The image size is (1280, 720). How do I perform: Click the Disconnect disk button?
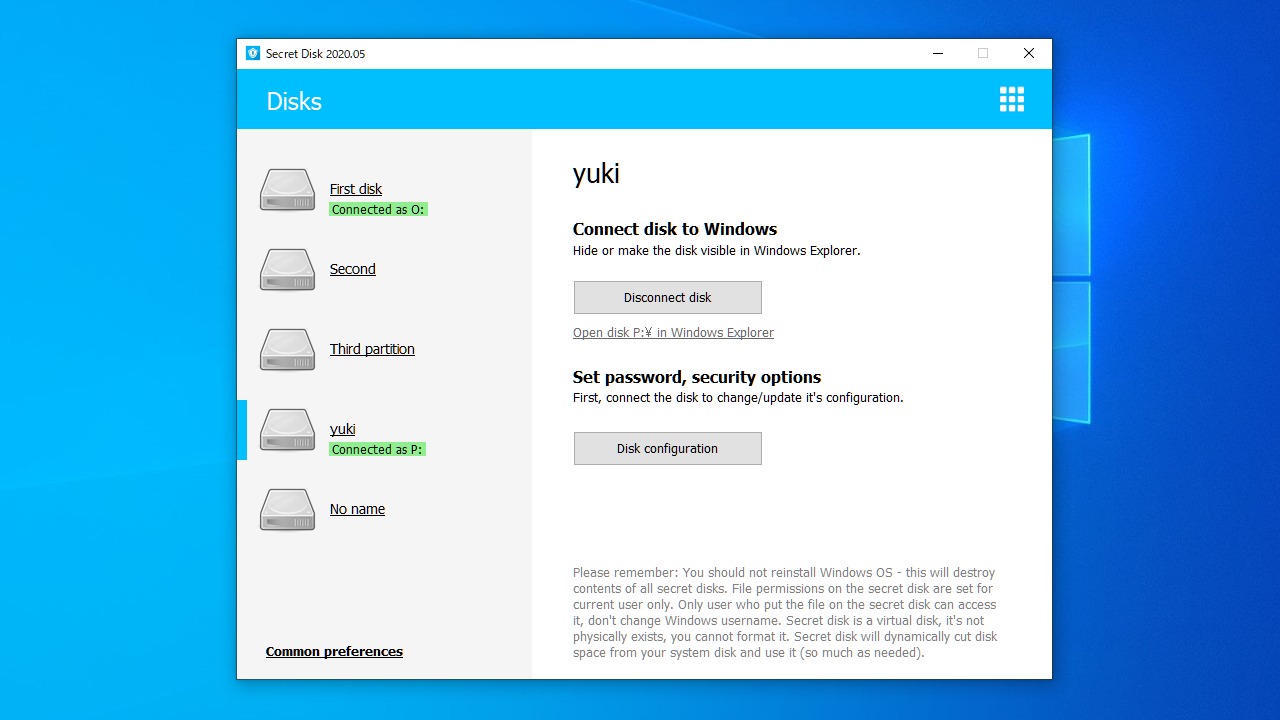668,297
